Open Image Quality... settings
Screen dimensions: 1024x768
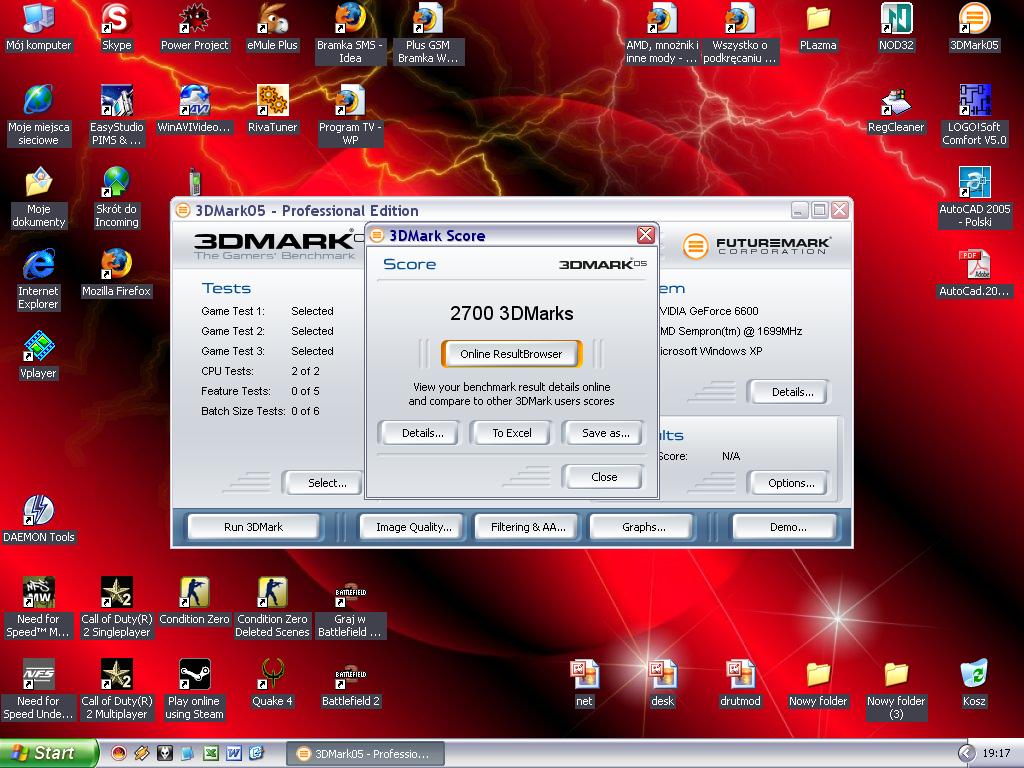(x=413, y=527)
